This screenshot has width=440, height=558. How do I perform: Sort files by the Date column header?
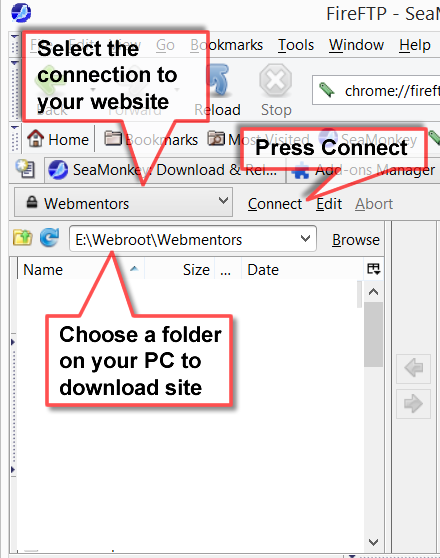point(302,269)
